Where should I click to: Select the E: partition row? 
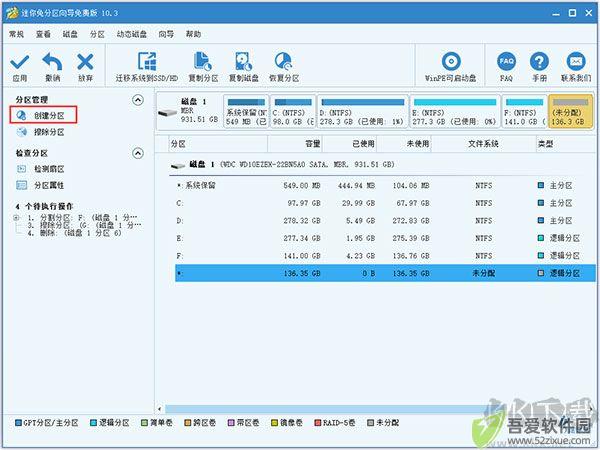pyautogui.click(x=385, y=238)
